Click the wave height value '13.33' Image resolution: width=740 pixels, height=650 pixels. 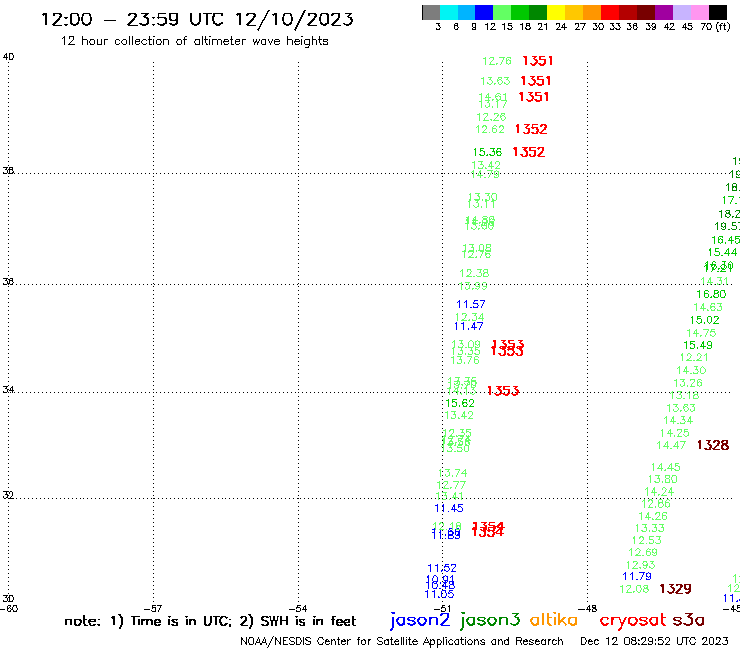[x=650, y=528]
